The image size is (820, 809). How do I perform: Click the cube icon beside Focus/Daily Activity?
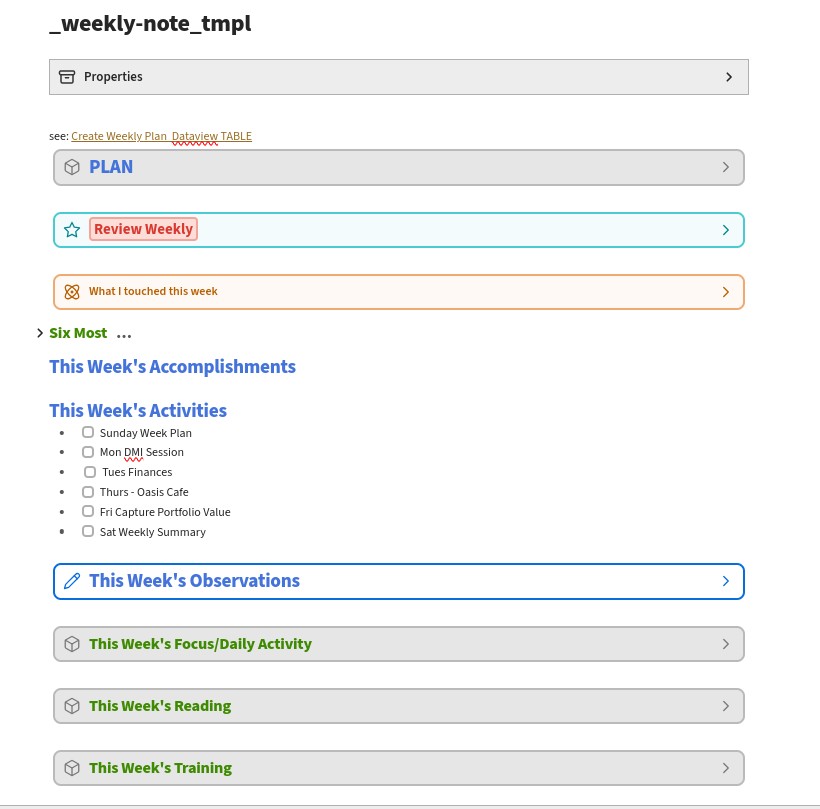(x=72, y=644)
